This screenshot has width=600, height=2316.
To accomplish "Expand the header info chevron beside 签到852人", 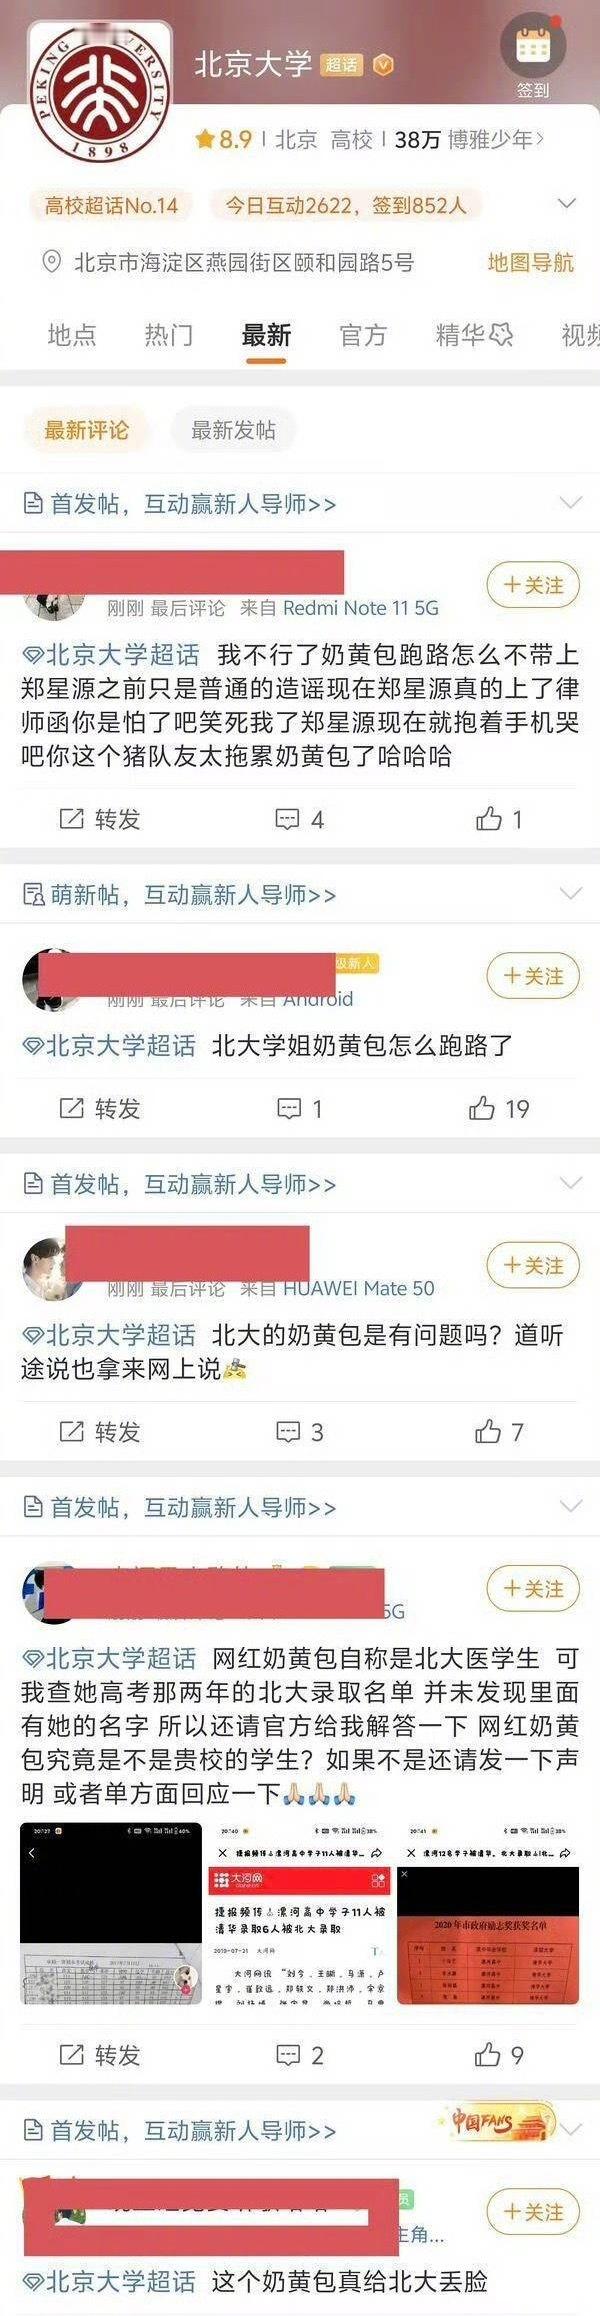I will tap(567, 204).
